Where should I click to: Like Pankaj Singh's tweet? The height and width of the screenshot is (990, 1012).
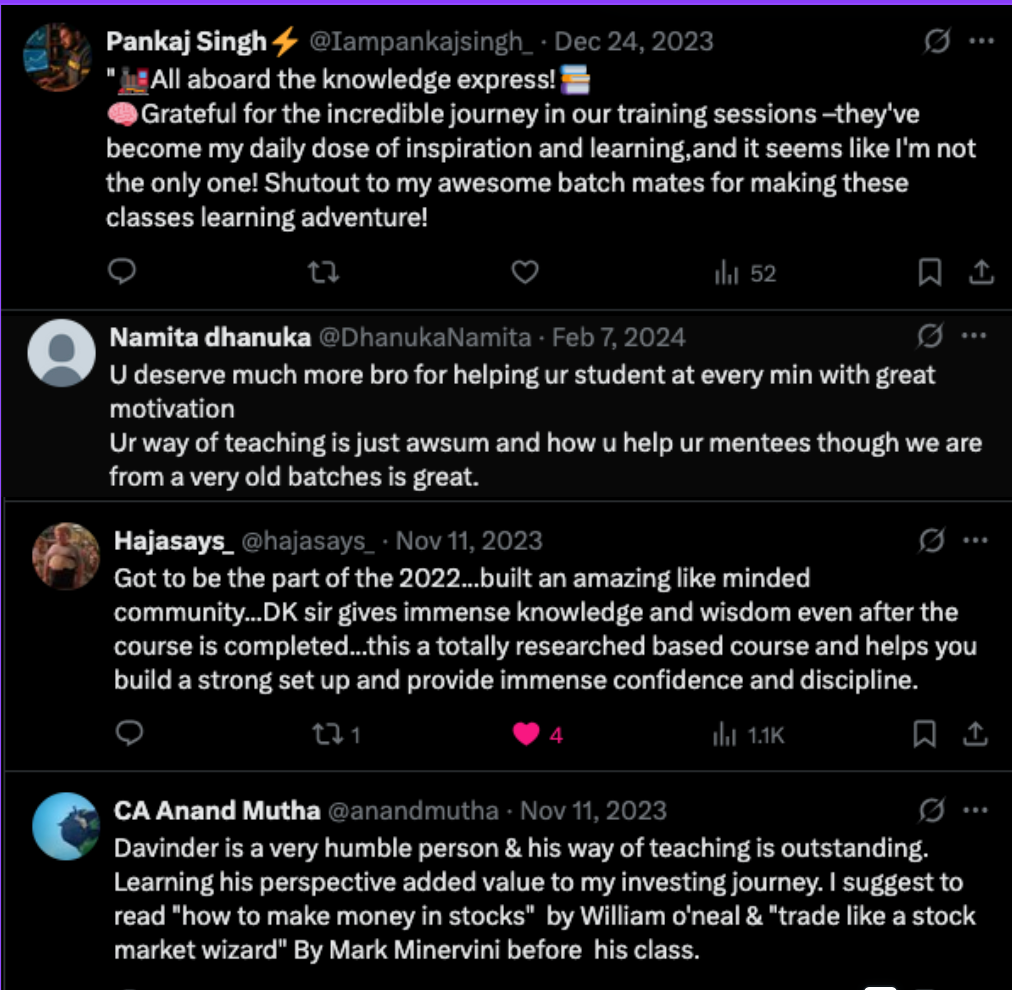pos(525,272)
